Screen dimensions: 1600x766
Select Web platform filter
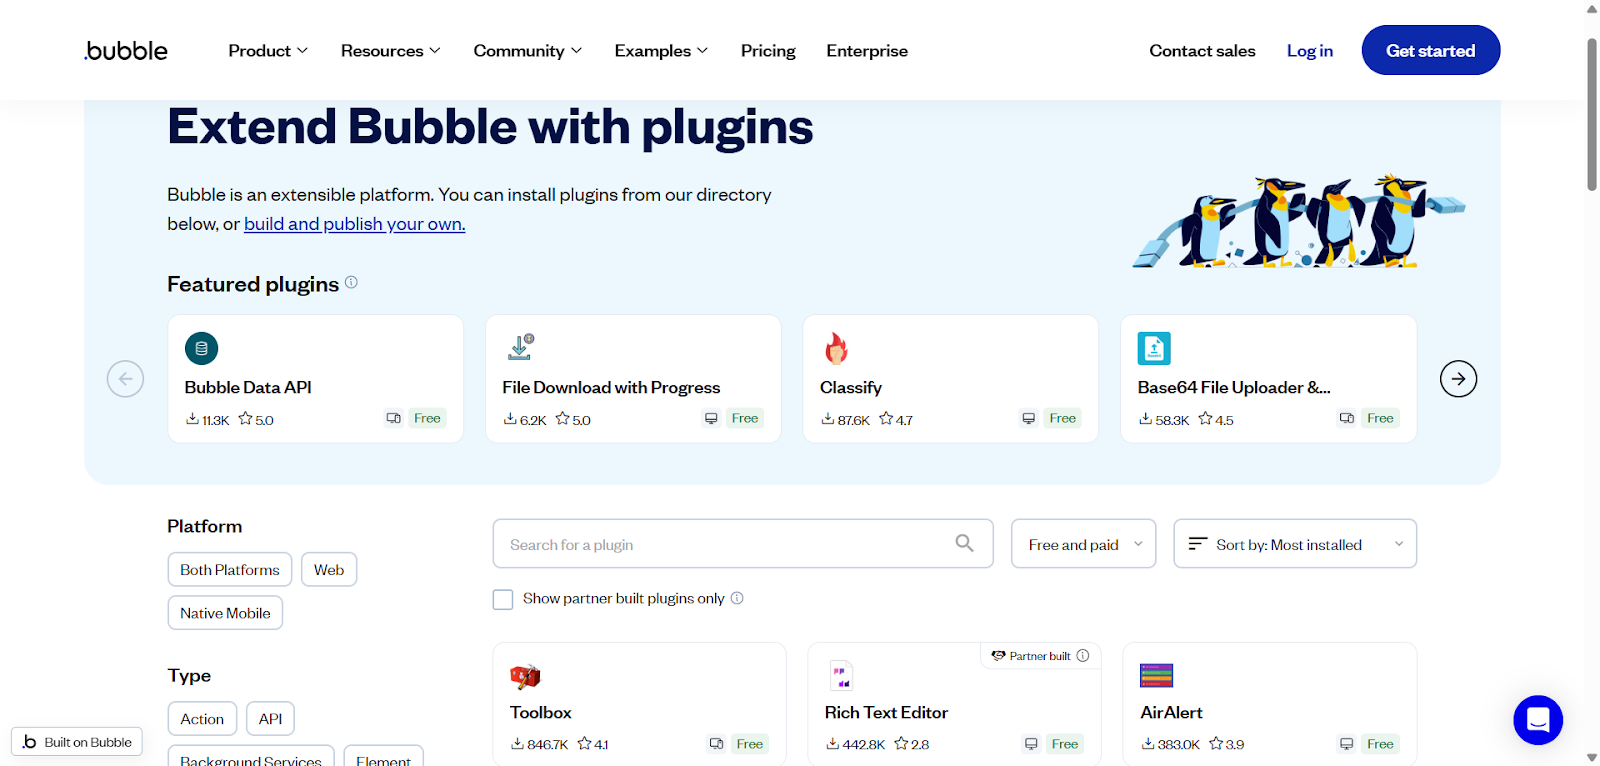pos(329,569)
